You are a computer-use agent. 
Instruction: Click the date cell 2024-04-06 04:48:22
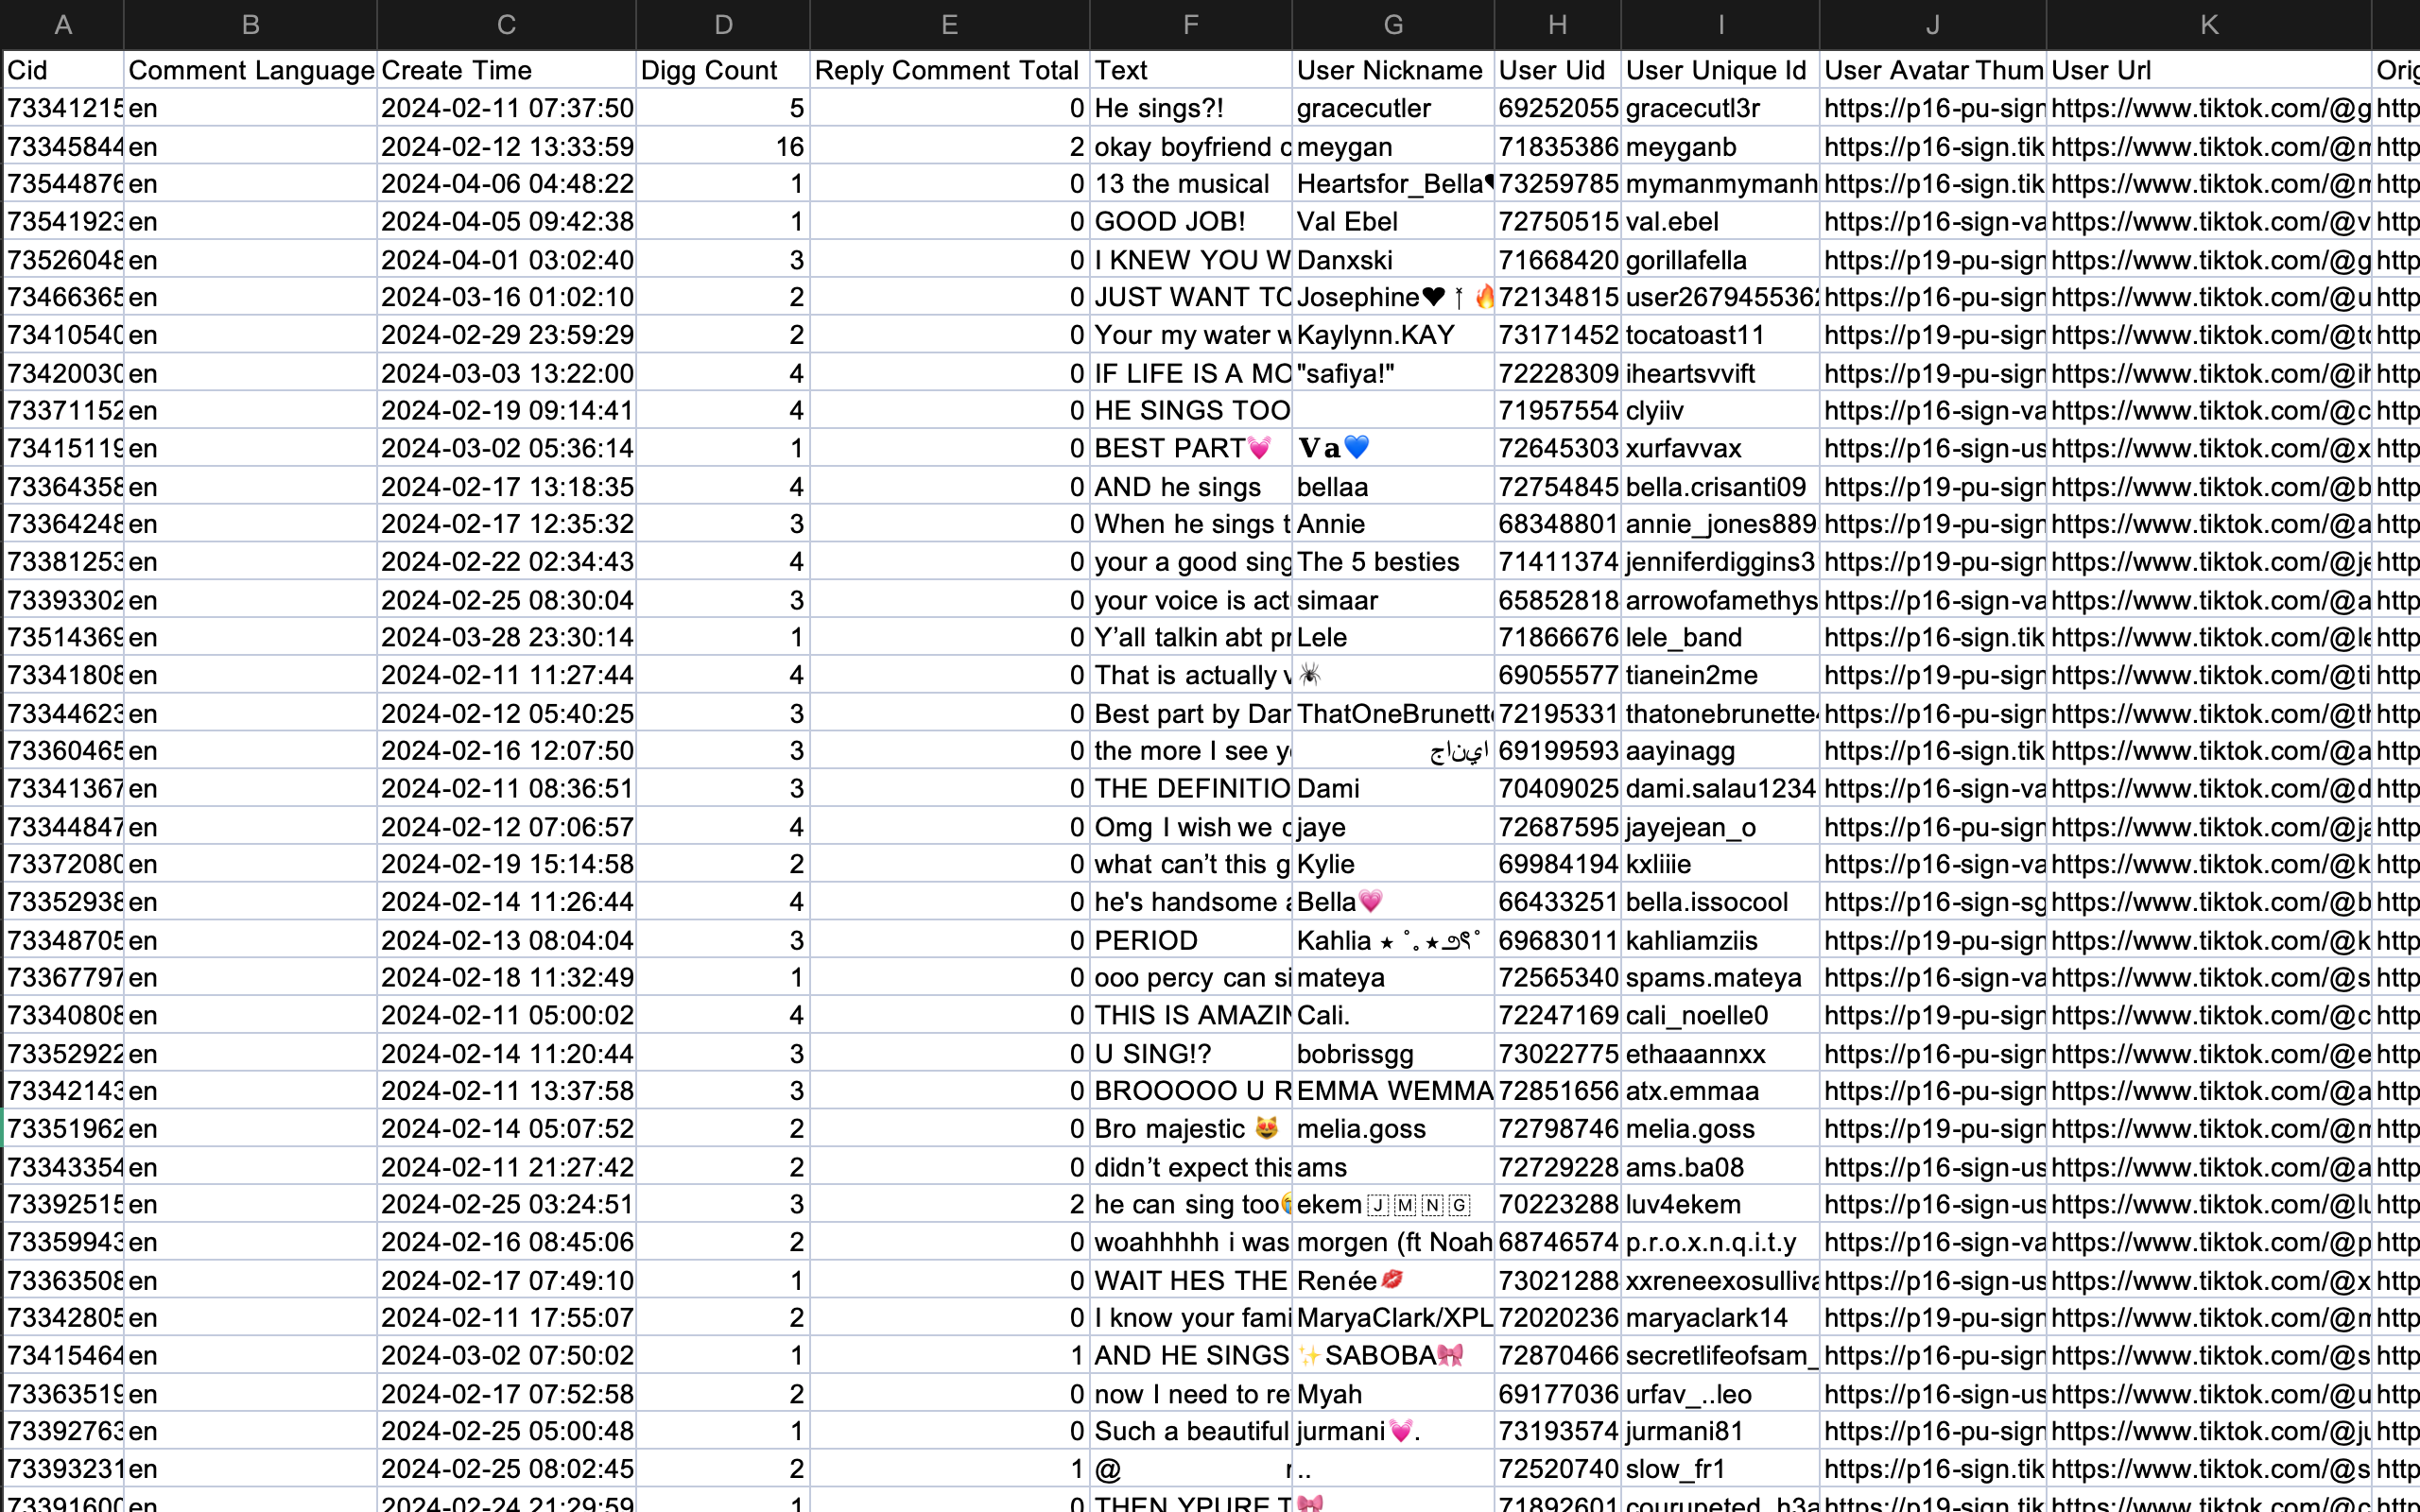tap(506, 184)
